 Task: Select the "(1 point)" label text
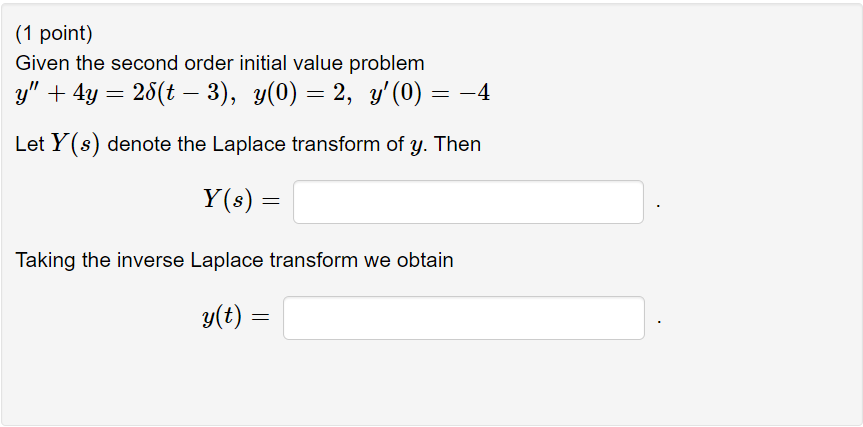tap(54, 34)
